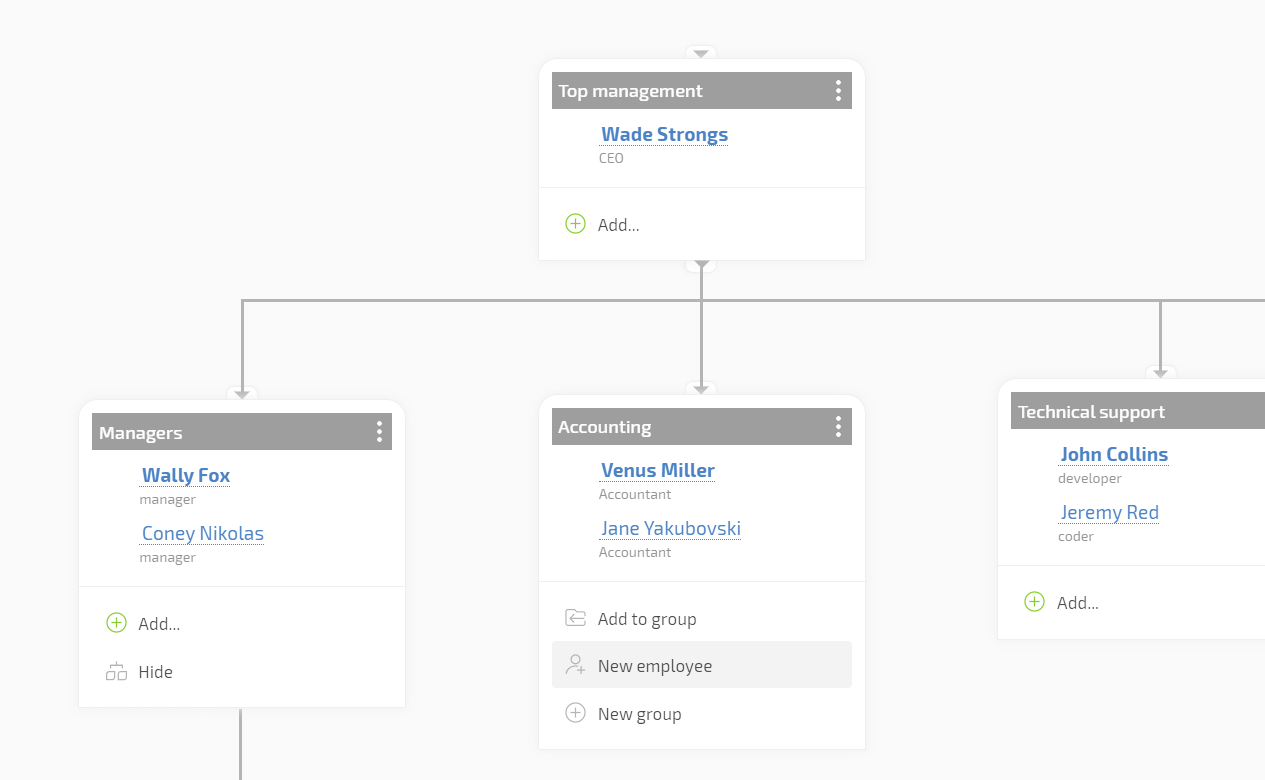Click the green plus icon in Technical support
The width and height of the screenshot is (1265, 780).
(1034, 602)
